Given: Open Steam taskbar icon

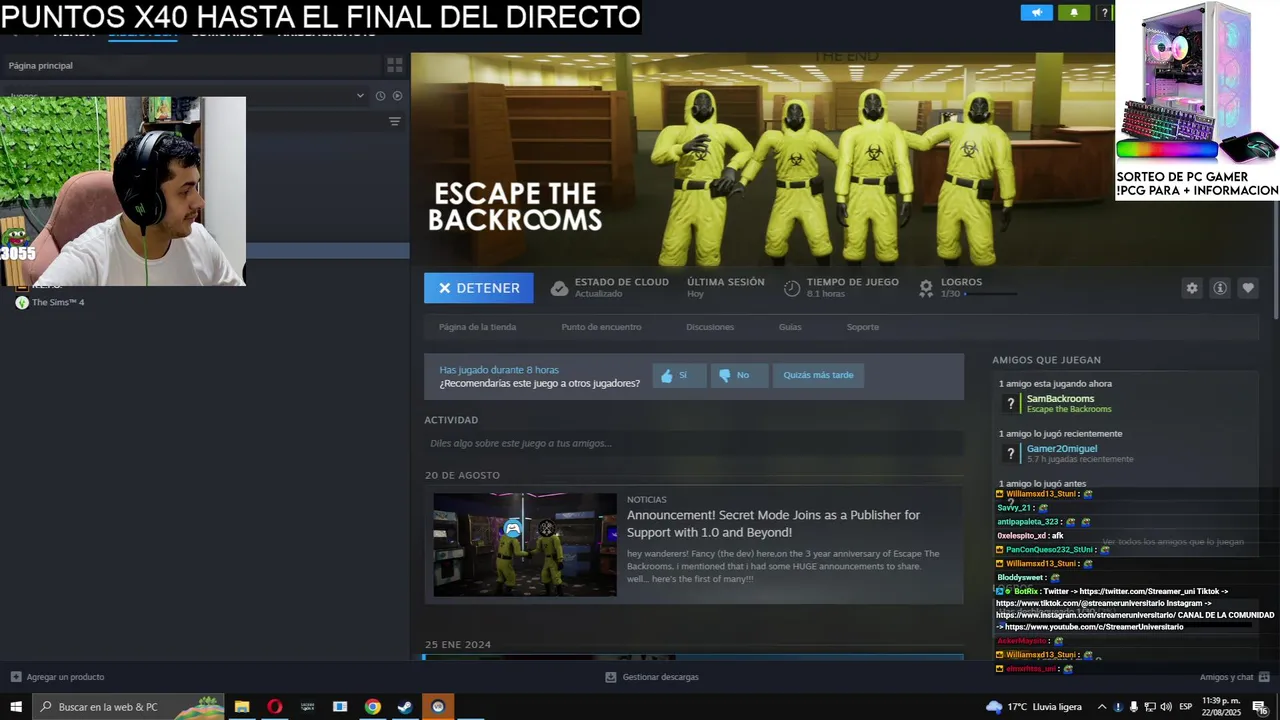Looking at the screenshot, I should tap(405, 707).
